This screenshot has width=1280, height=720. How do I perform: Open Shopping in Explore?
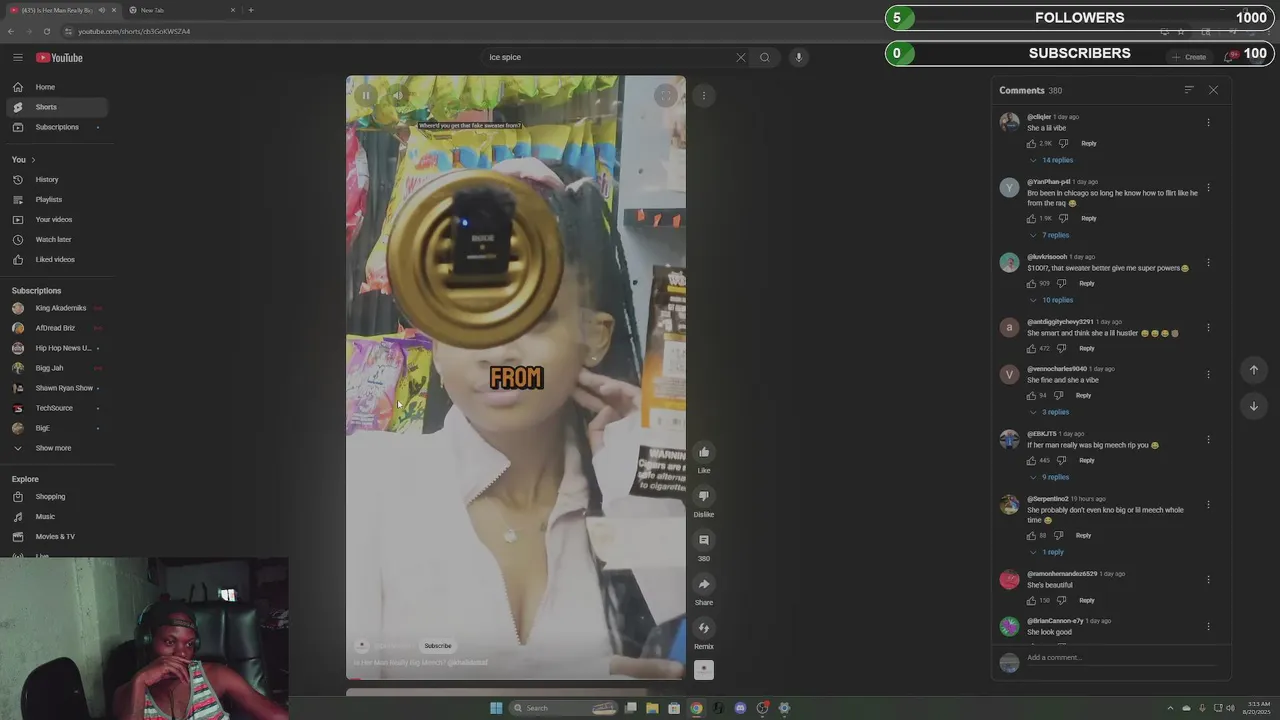coord(57,496)
